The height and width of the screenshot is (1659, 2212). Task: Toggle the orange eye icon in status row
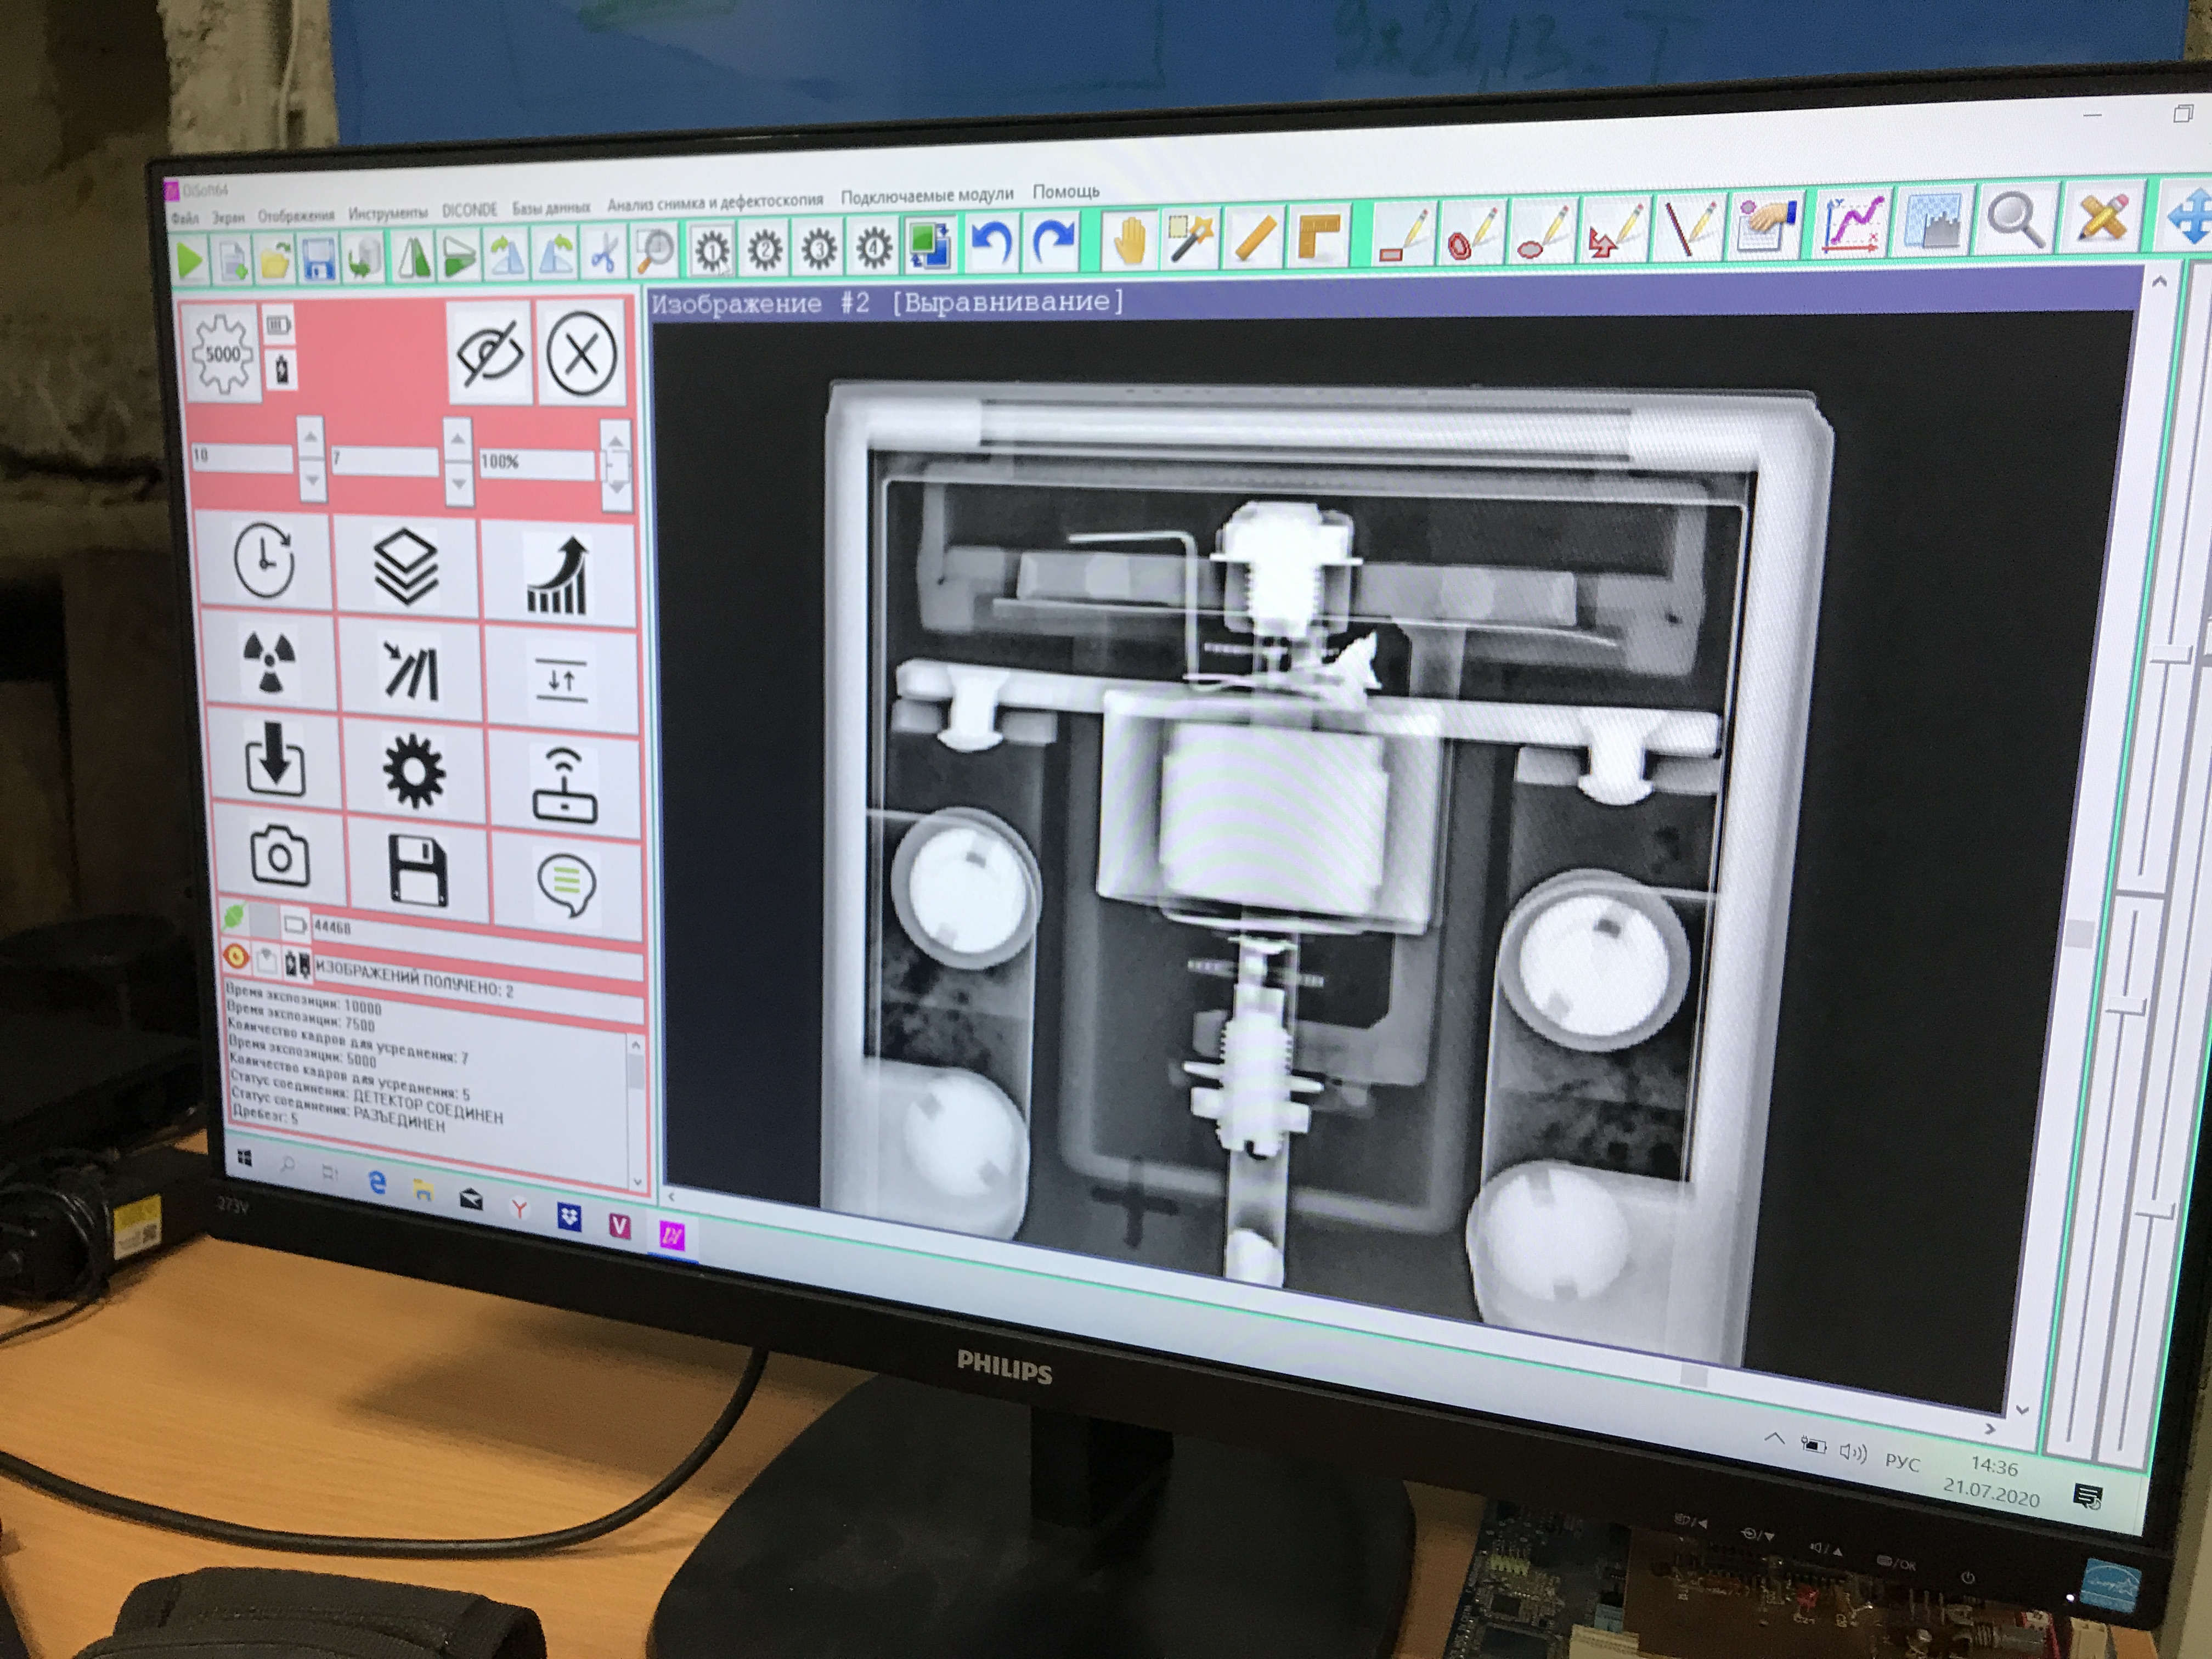pos(236,957)
